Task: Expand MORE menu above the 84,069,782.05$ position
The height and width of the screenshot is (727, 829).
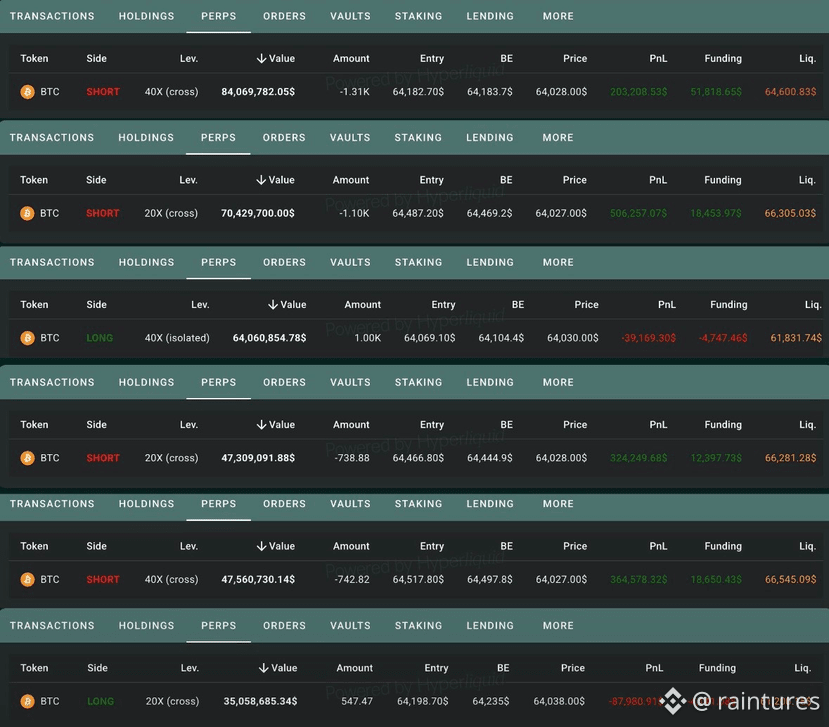Action: pos(558,16)
